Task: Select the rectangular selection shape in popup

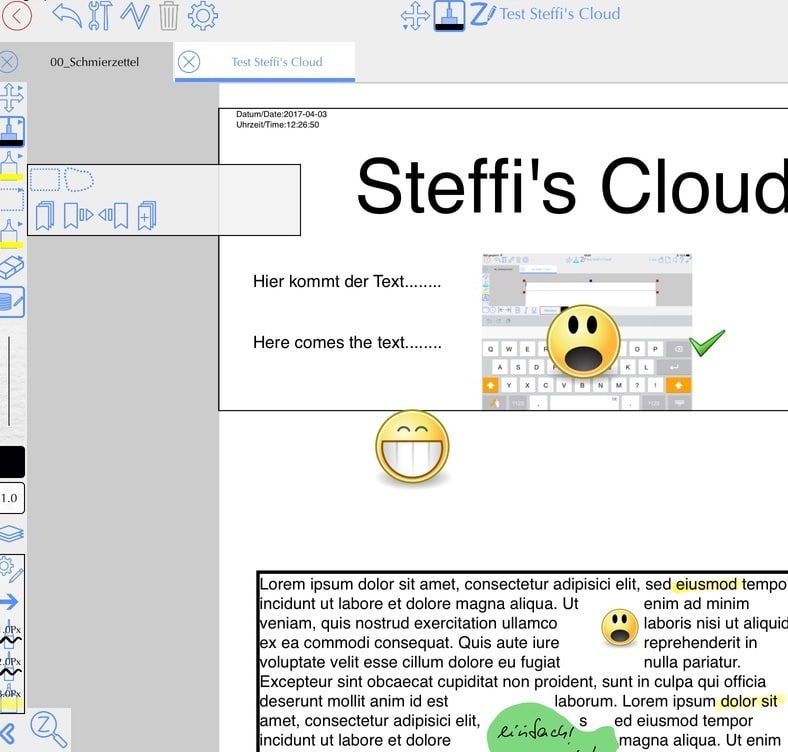Action: [x=45, y=180]
